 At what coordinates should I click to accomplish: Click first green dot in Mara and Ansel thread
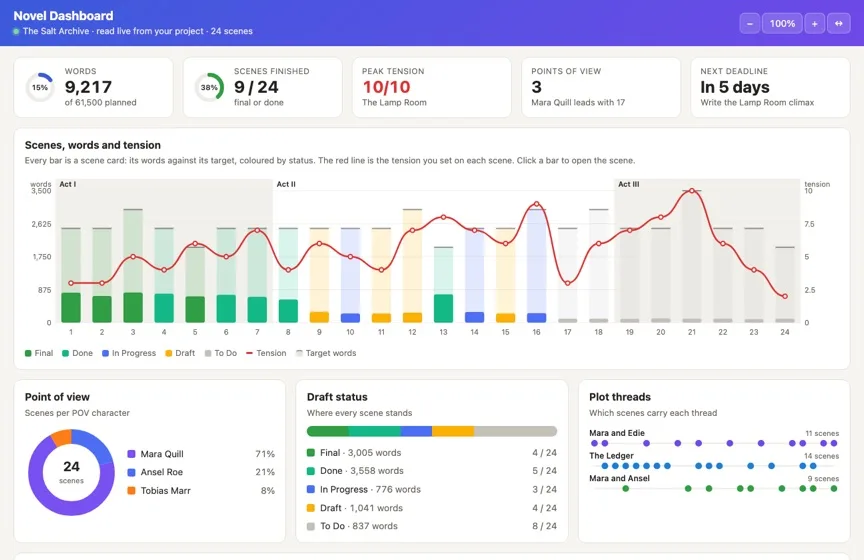click(x=625, y=488)
